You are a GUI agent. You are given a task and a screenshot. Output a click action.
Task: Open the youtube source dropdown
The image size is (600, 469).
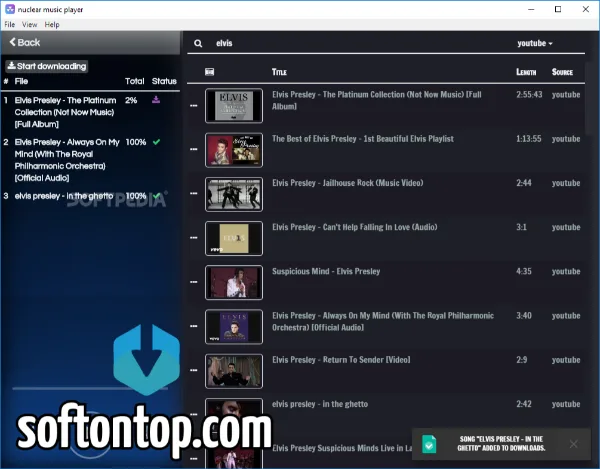click(535, 43)
